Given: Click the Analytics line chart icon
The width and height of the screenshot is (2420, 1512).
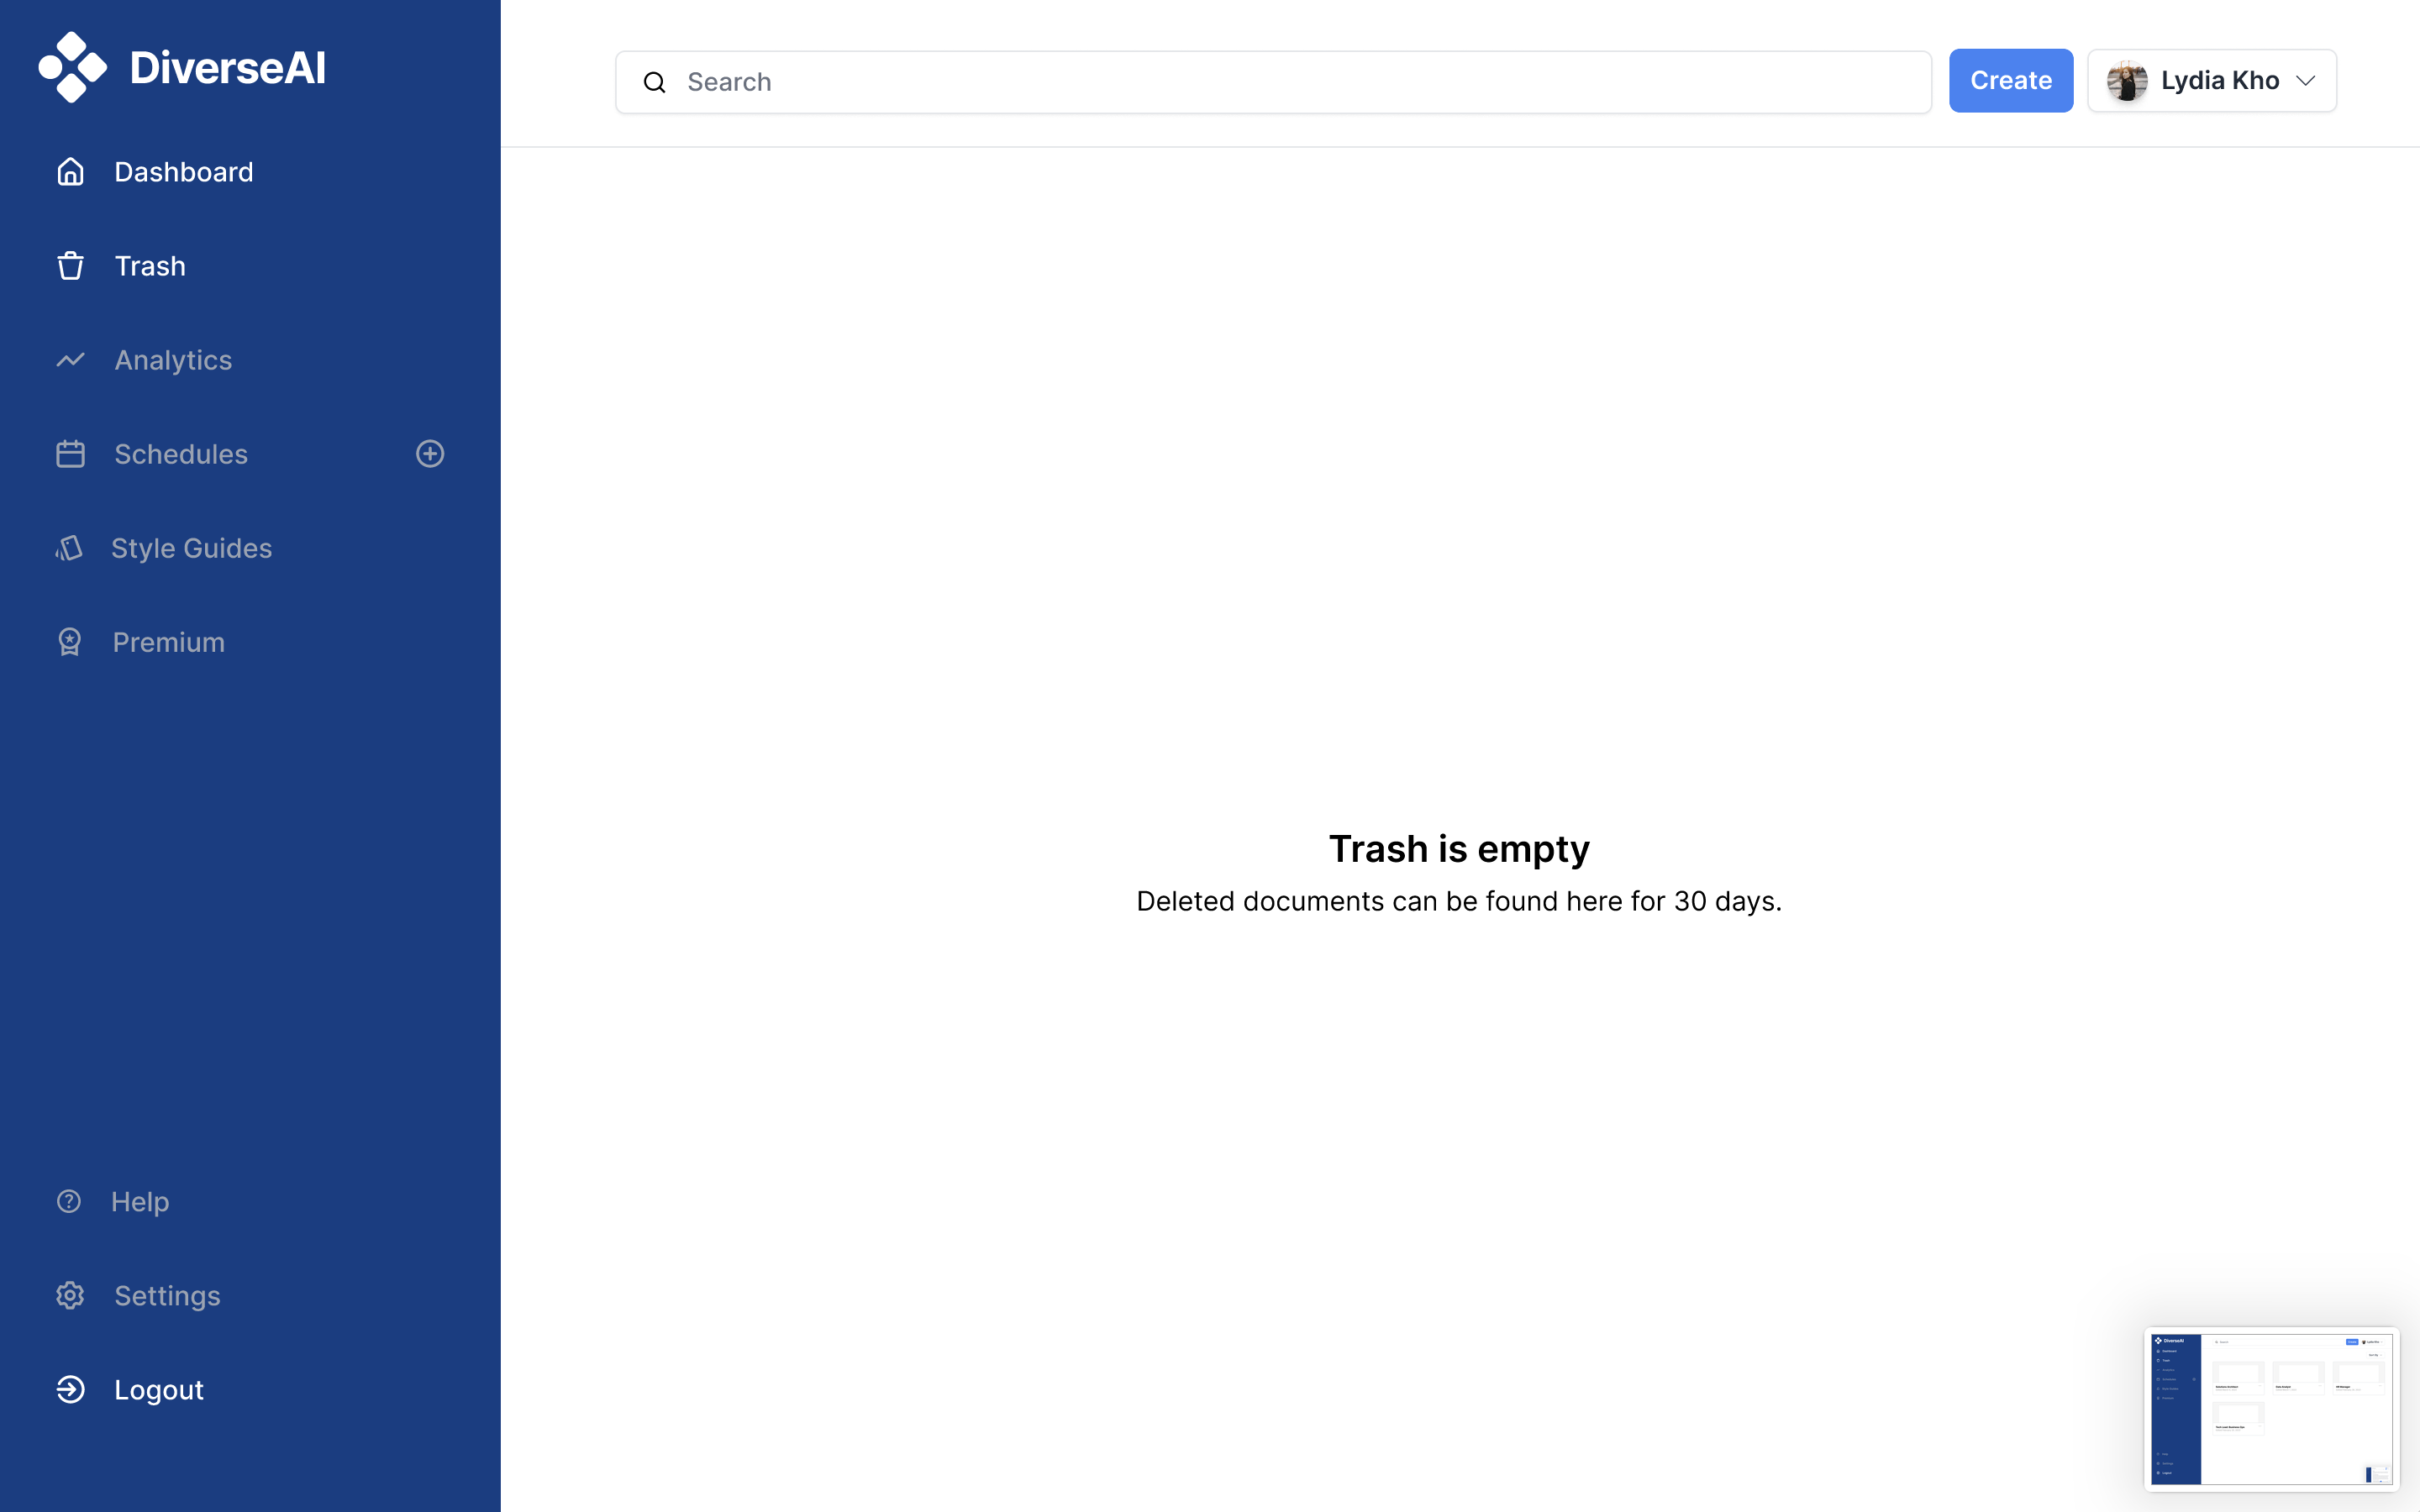Looking at the screenshot, I should pos(70,360).
